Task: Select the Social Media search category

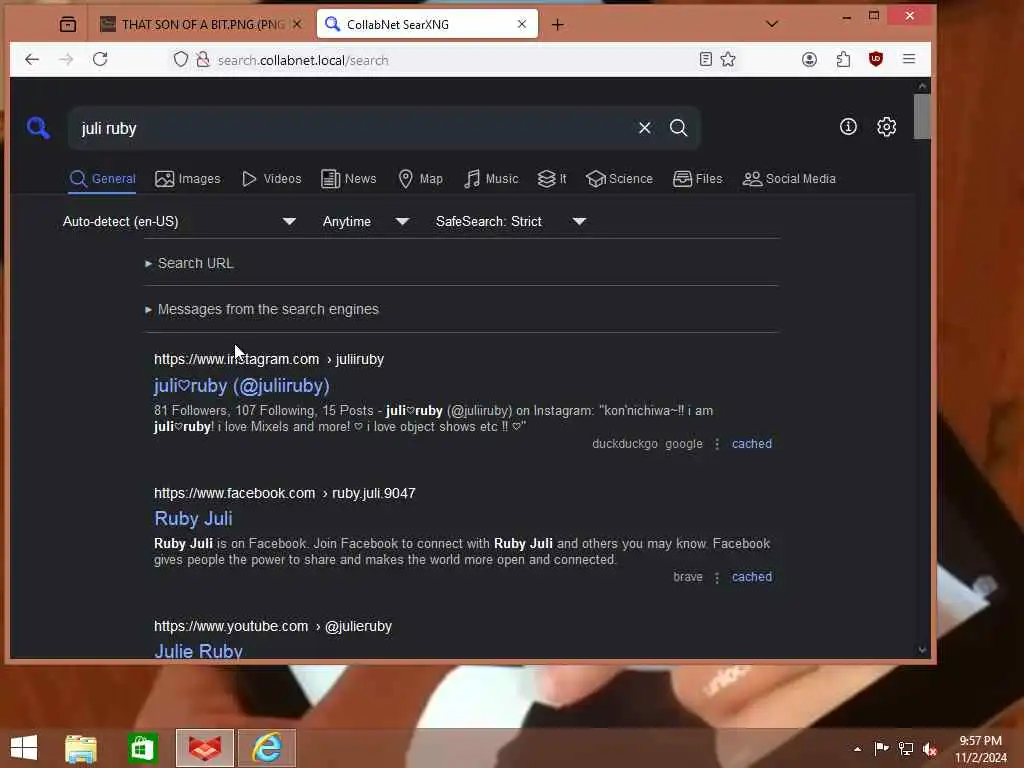Action: tap(789, 178)
